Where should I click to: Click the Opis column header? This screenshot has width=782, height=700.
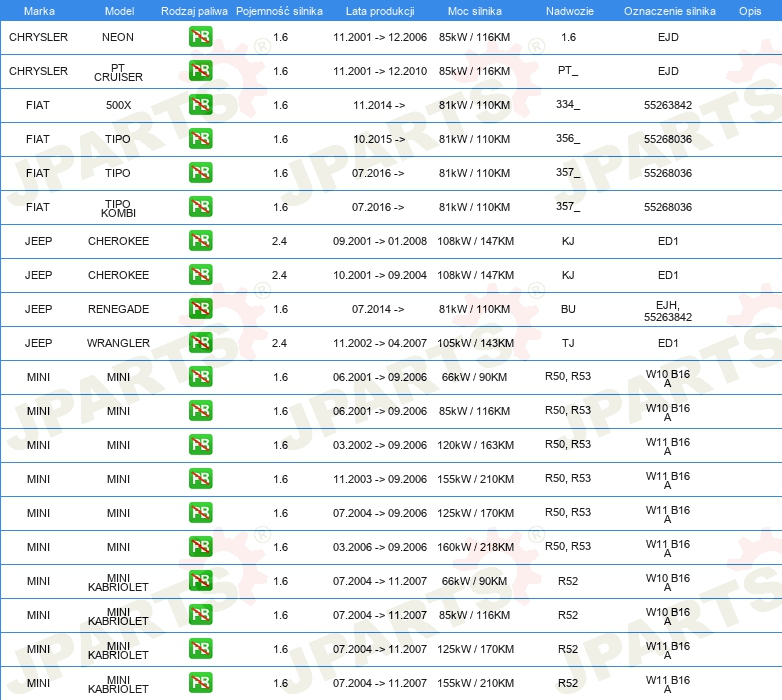750,11
